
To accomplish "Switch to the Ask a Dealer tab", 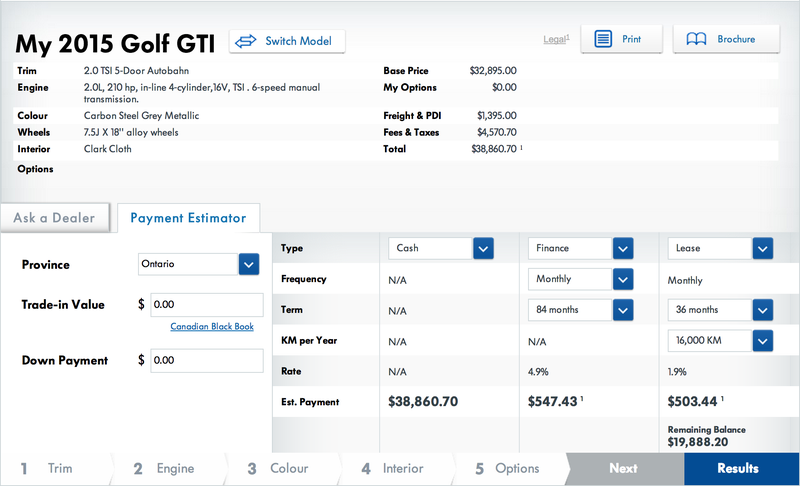I will (55, 218).
